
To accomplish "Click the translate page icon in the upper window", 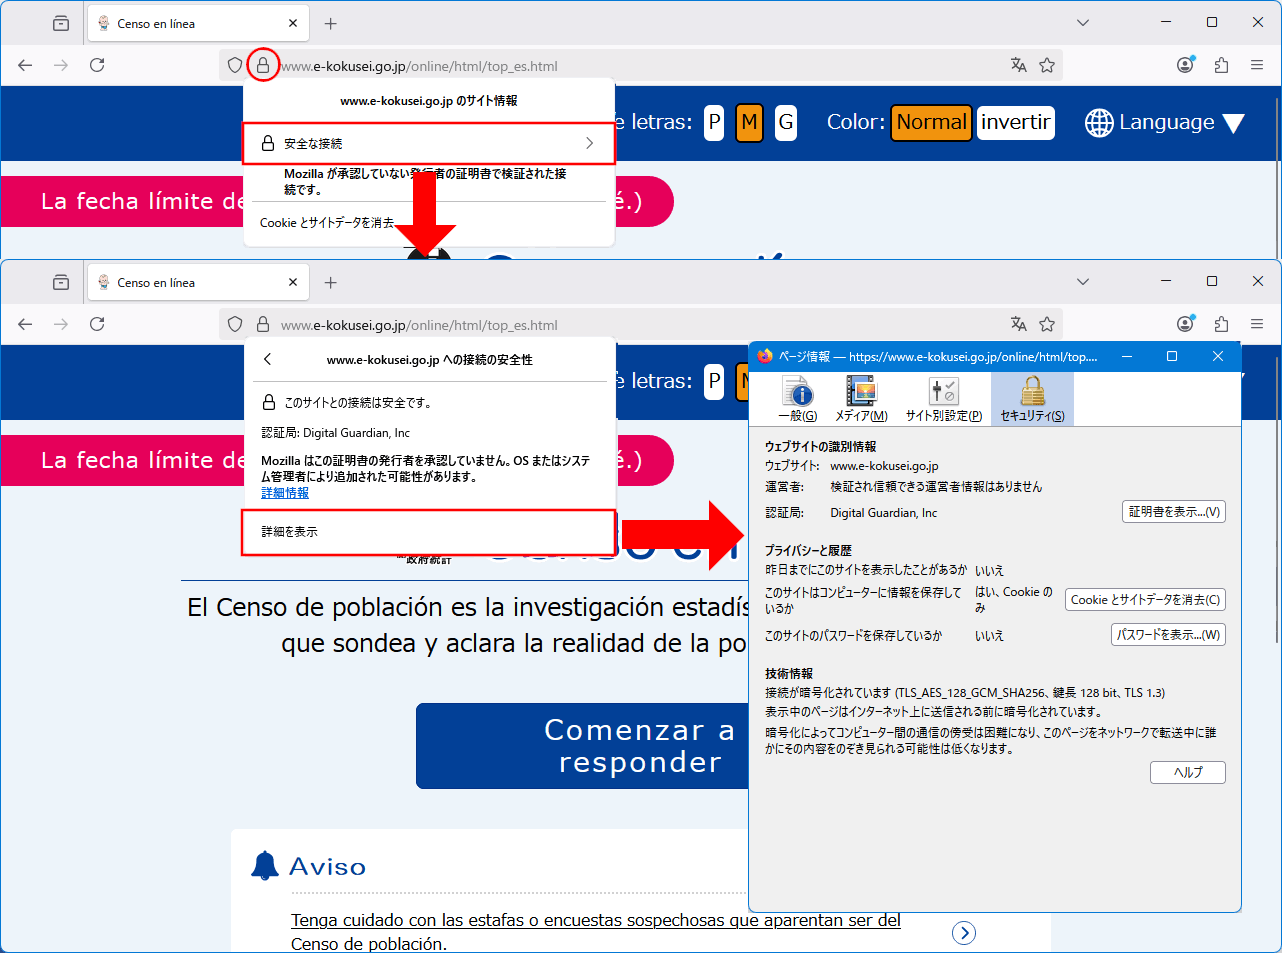I will (1018, 65).
